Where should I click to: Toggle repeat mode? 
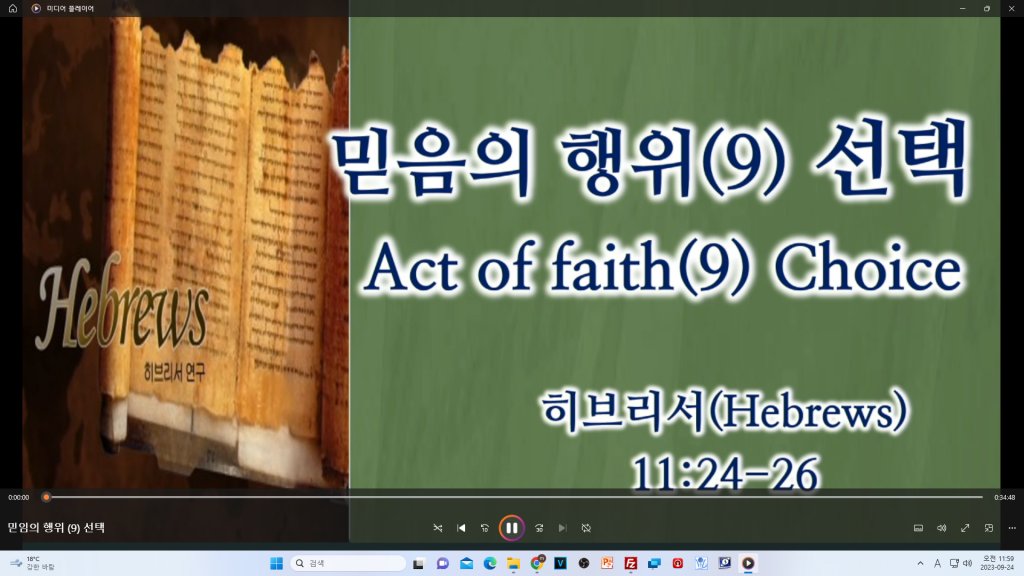click(587, 527)
